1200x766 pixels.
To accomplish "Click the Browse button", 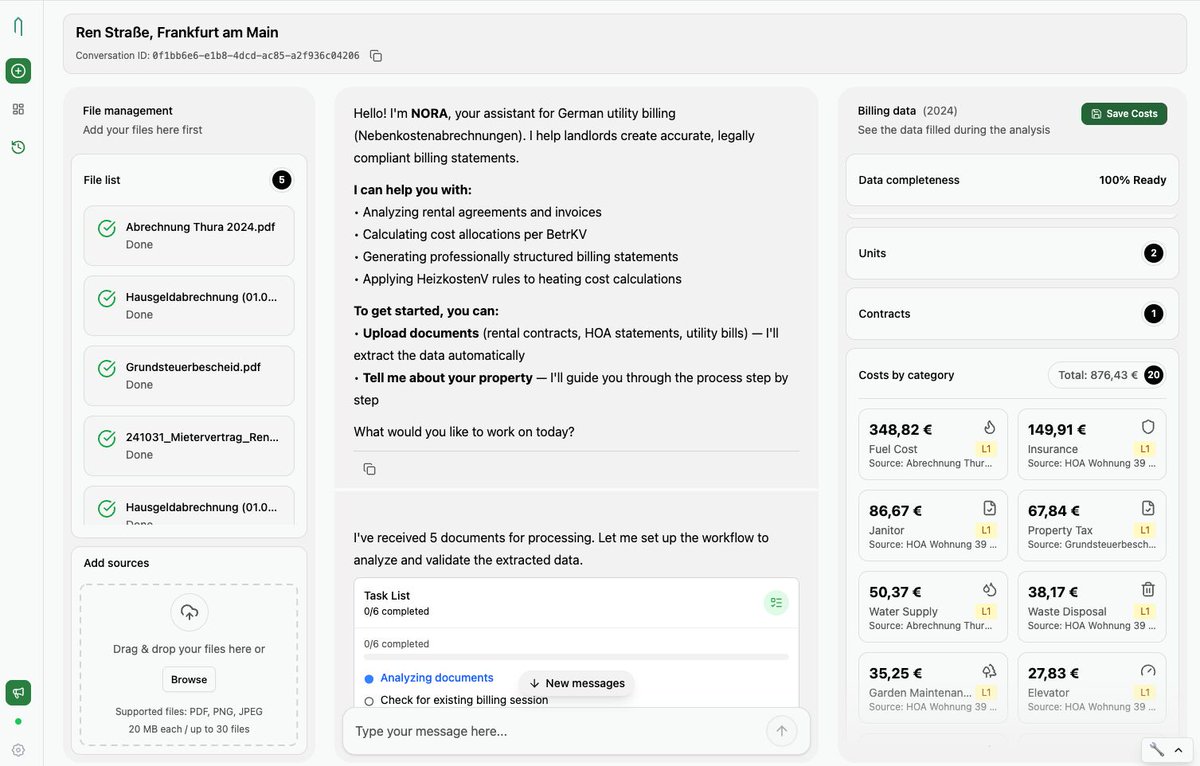I will pyautogui.click(x=189, y=679).
